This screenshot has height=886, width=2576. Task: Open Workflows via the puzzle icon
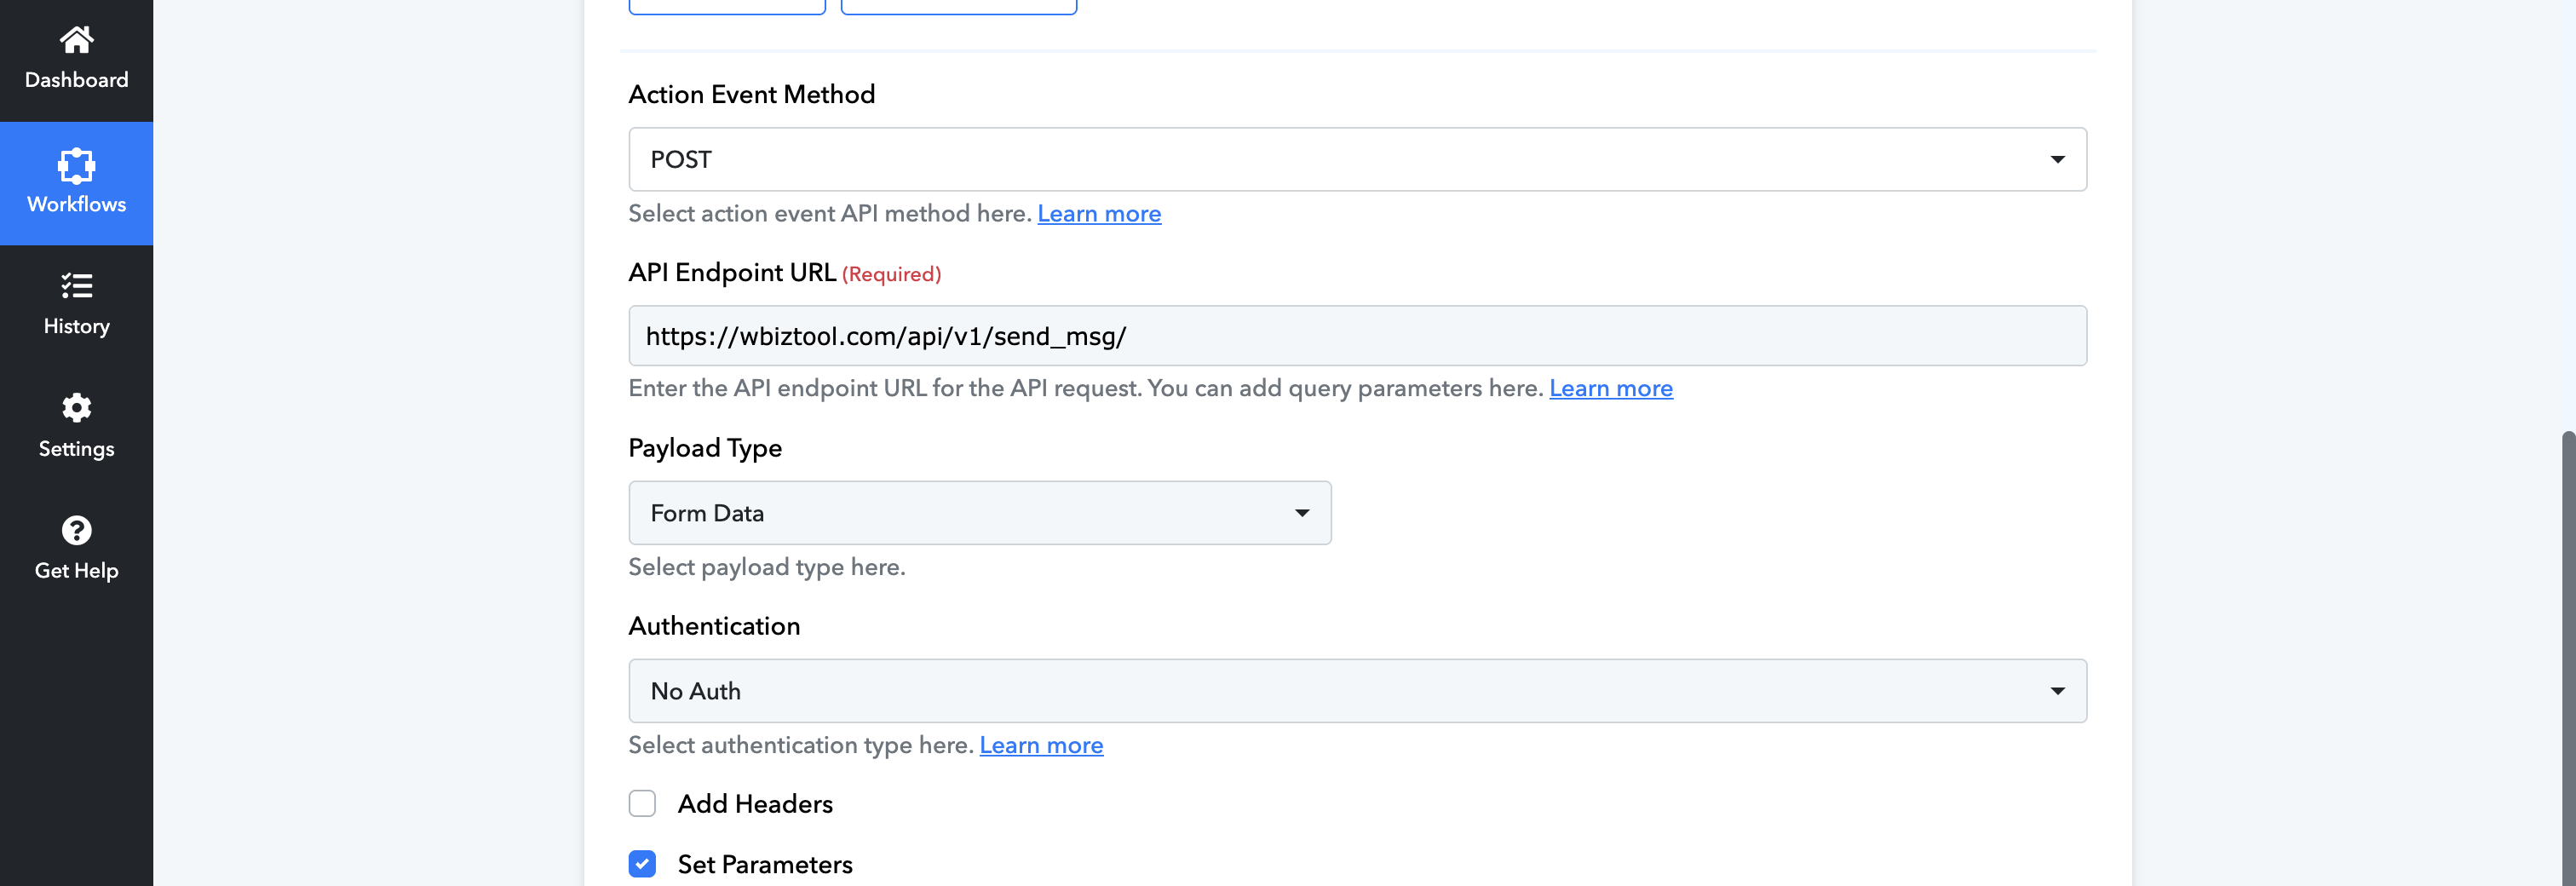pos(76,165)
